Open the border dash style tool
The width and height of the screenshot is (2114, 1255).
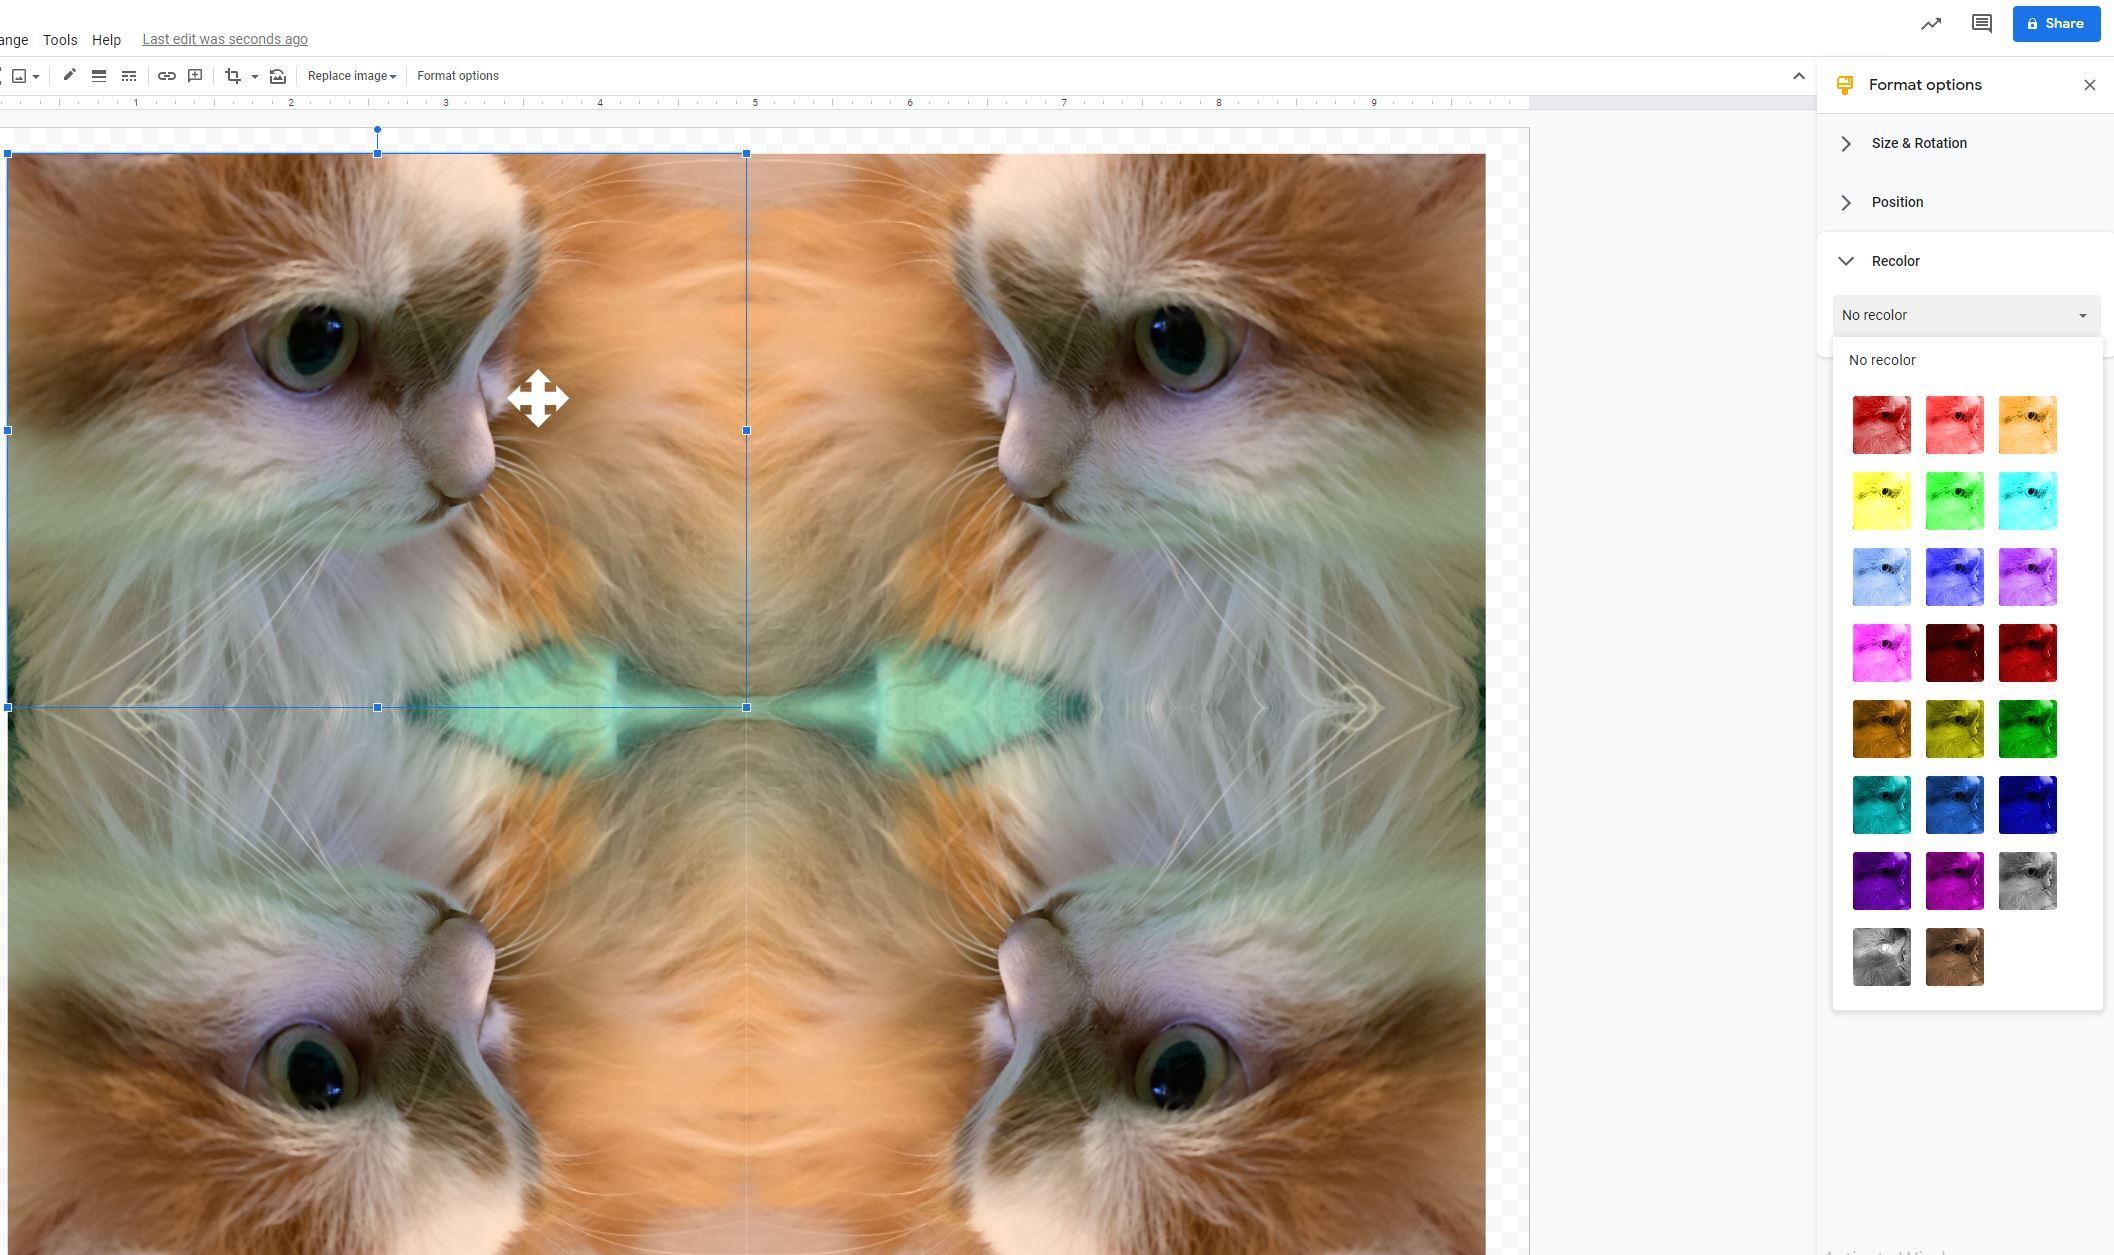coord(129,76)
